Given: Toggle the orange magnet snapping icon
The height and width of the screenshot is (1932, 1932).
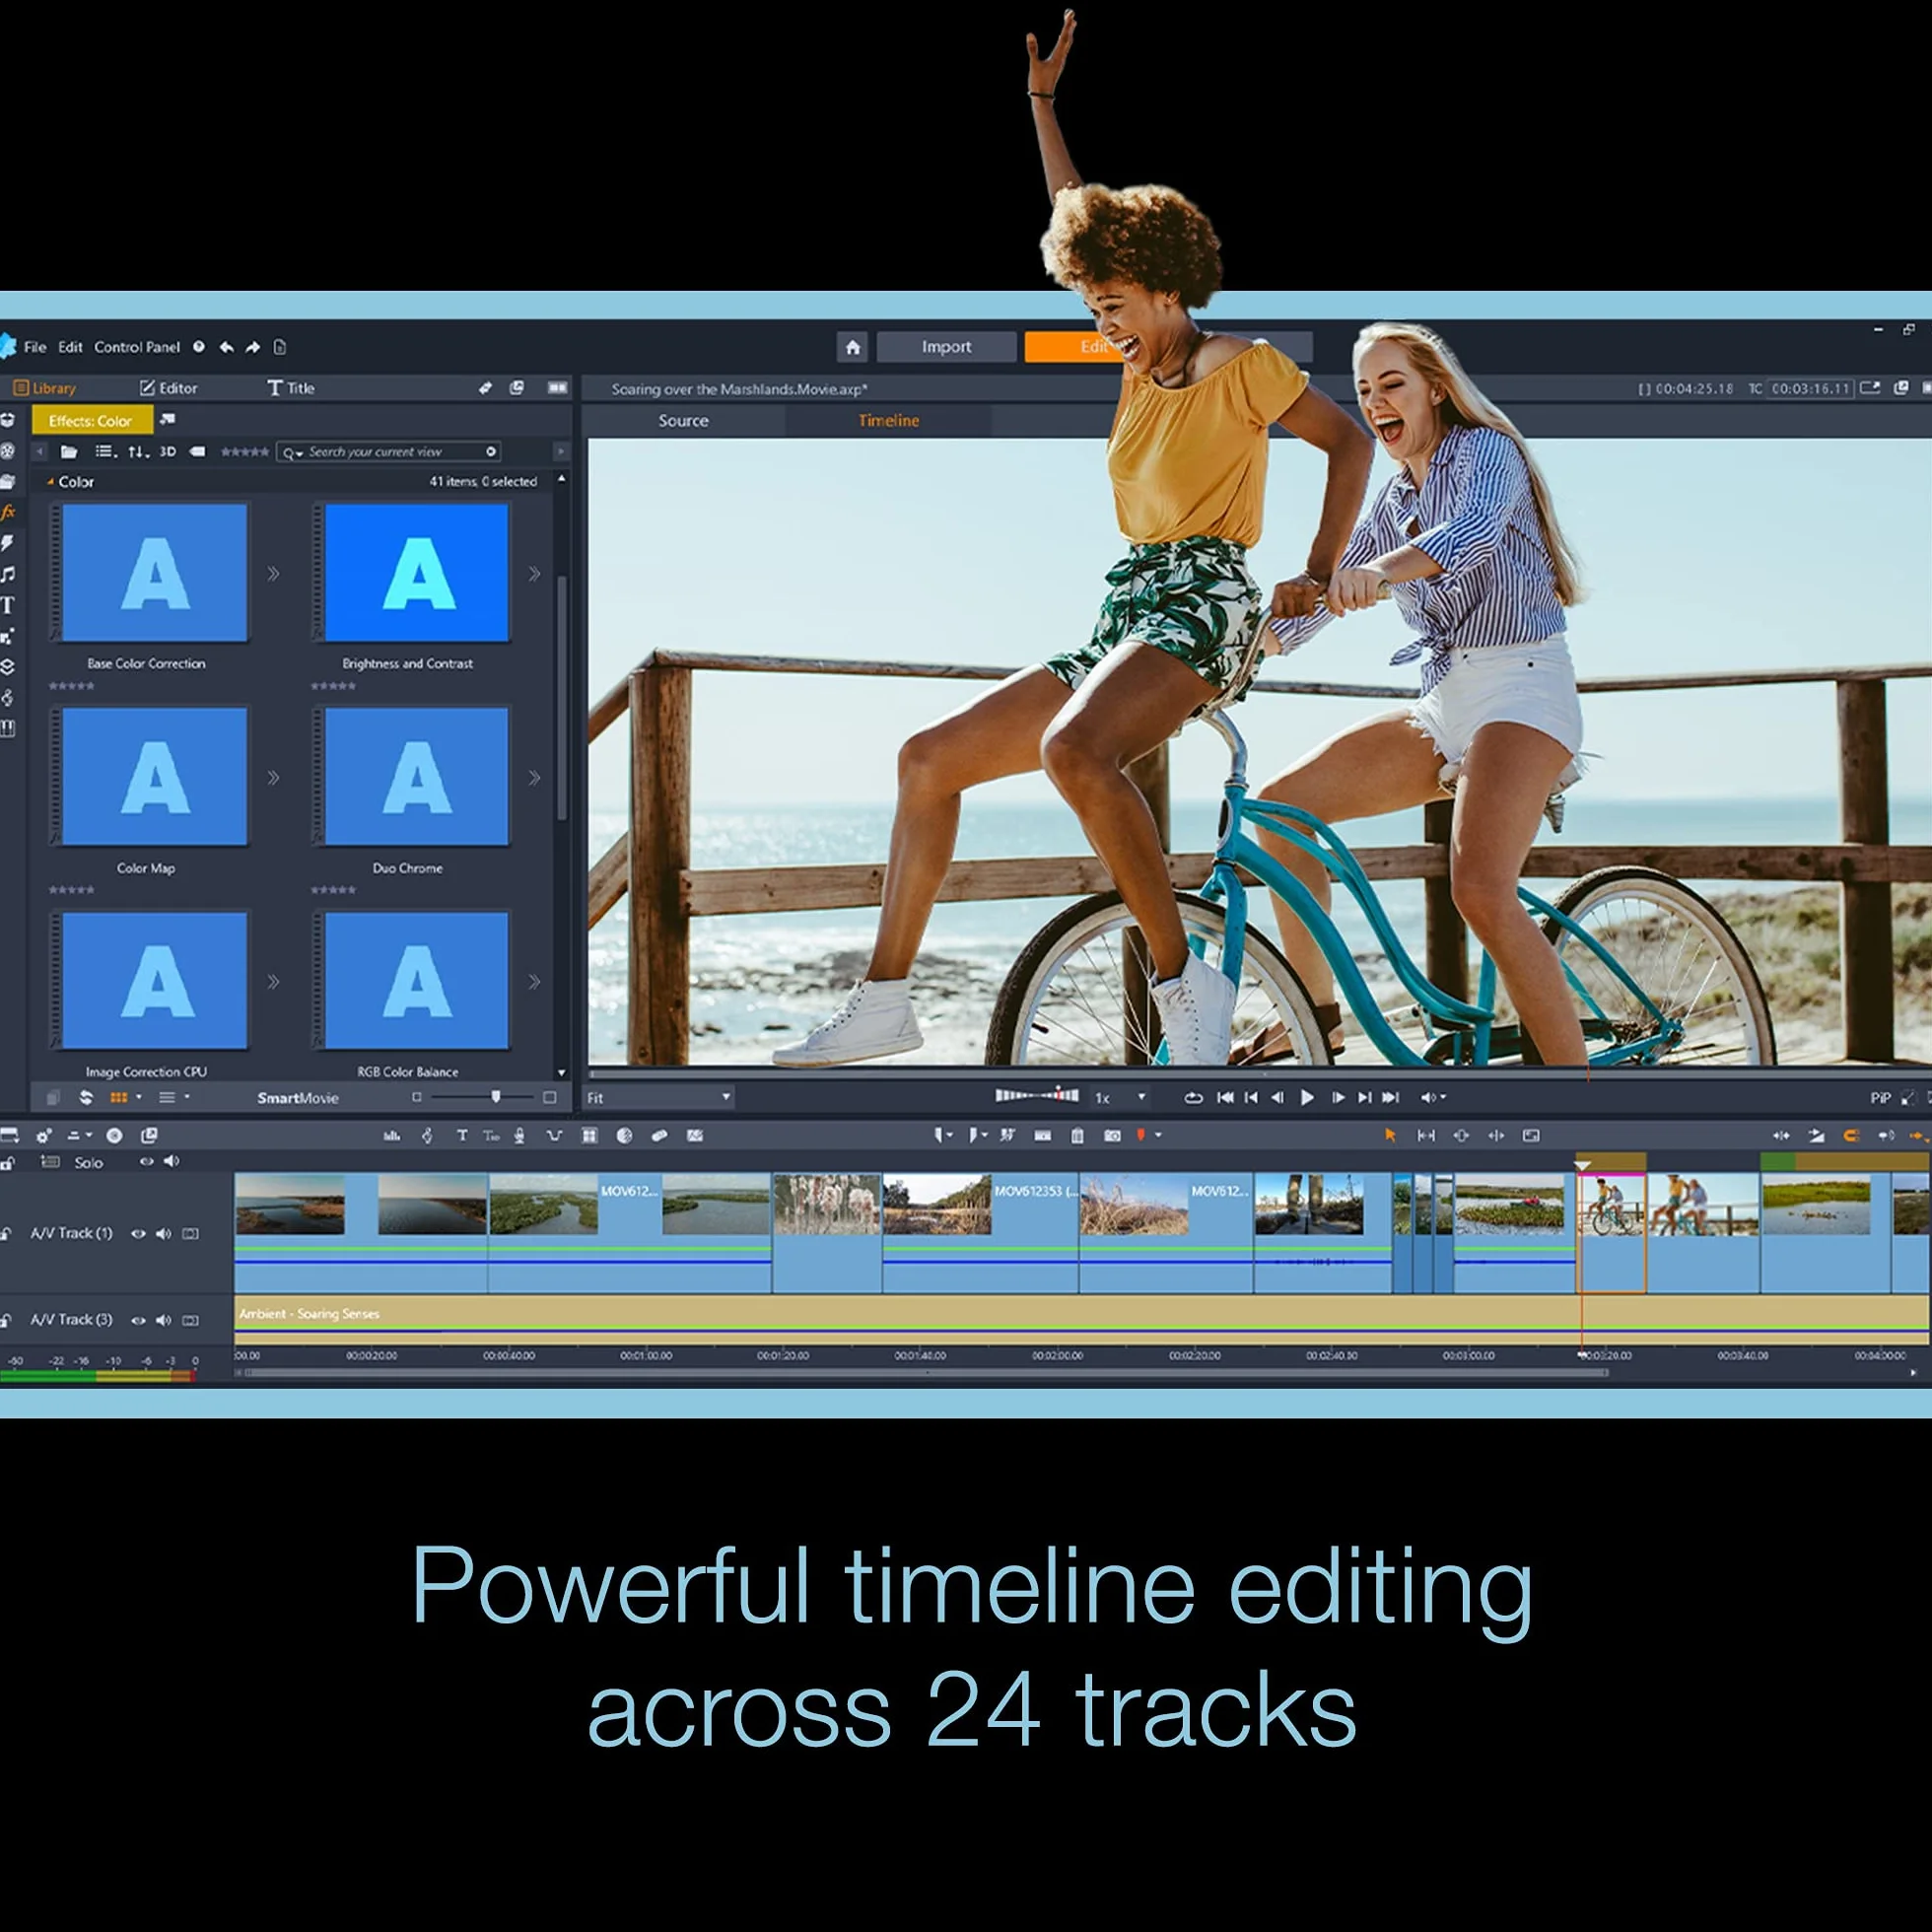Looking at the screenshot, I should click(x=1851, y=1135).
